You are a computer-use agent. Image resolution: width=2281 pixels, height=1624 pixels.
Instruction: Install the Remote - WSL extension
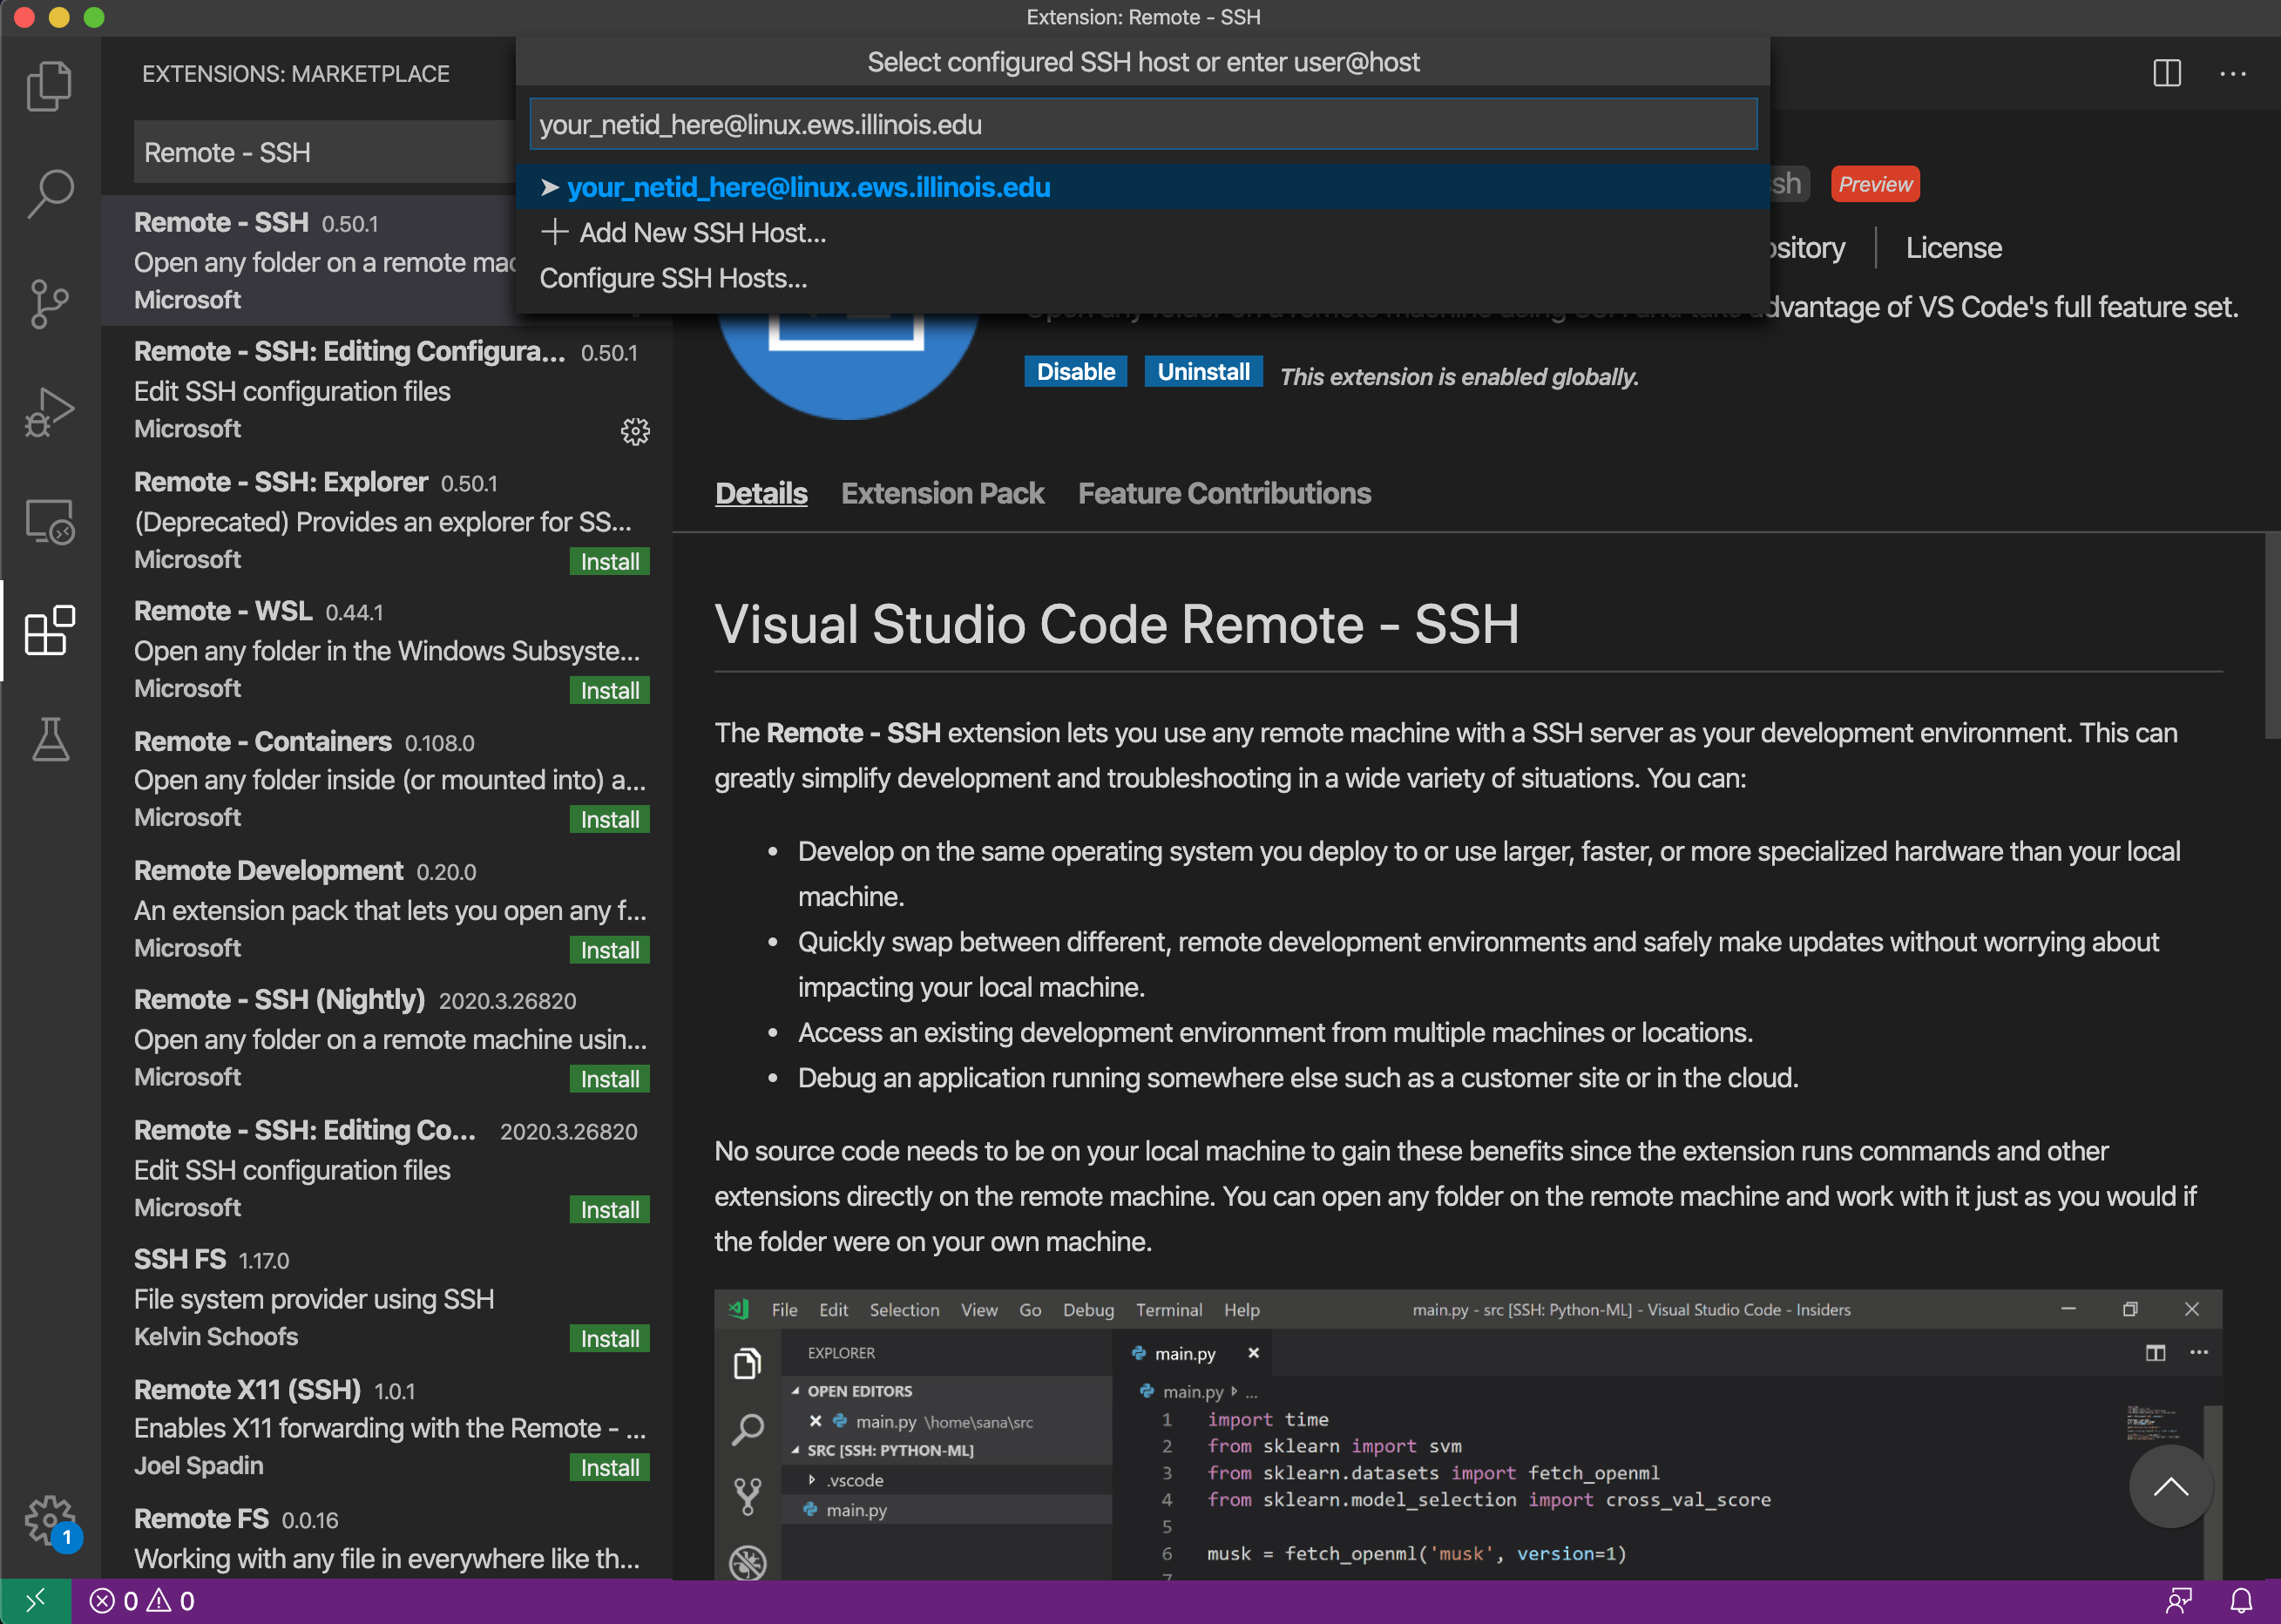[x=609, y=691]
